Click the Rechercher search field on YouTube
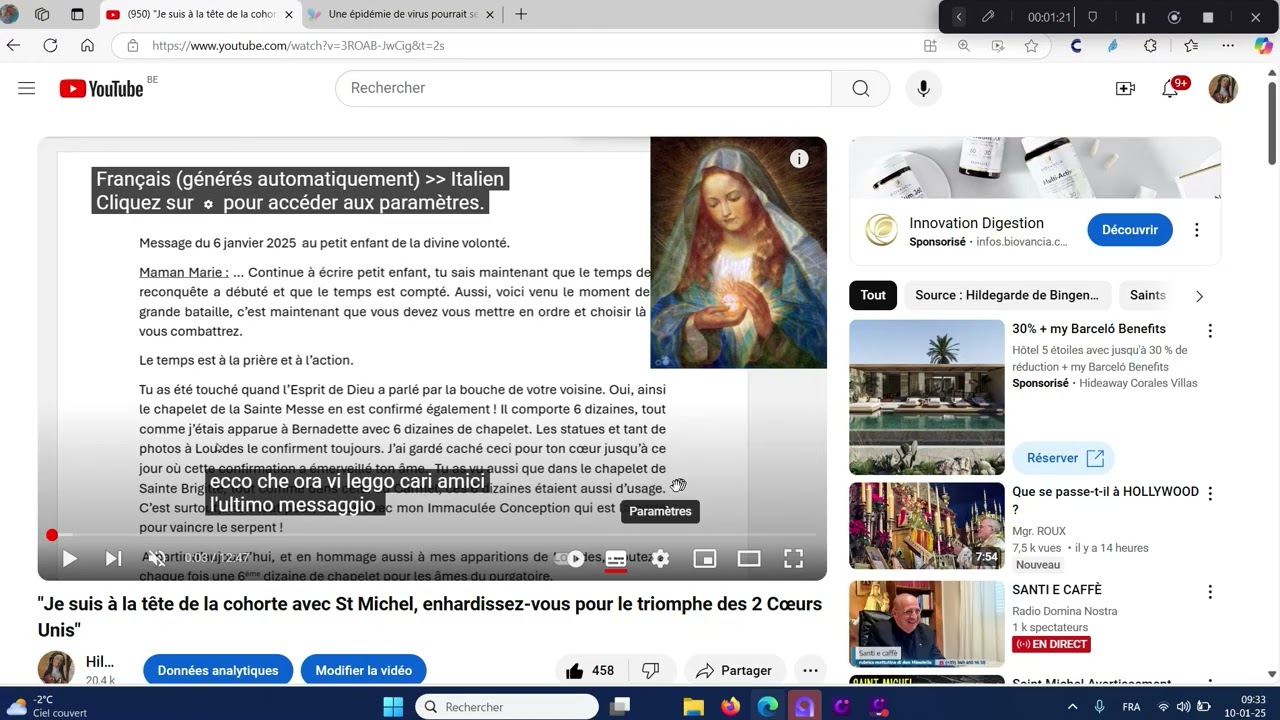The height and width of the screenshot is (720, 1280). (583, 88)
